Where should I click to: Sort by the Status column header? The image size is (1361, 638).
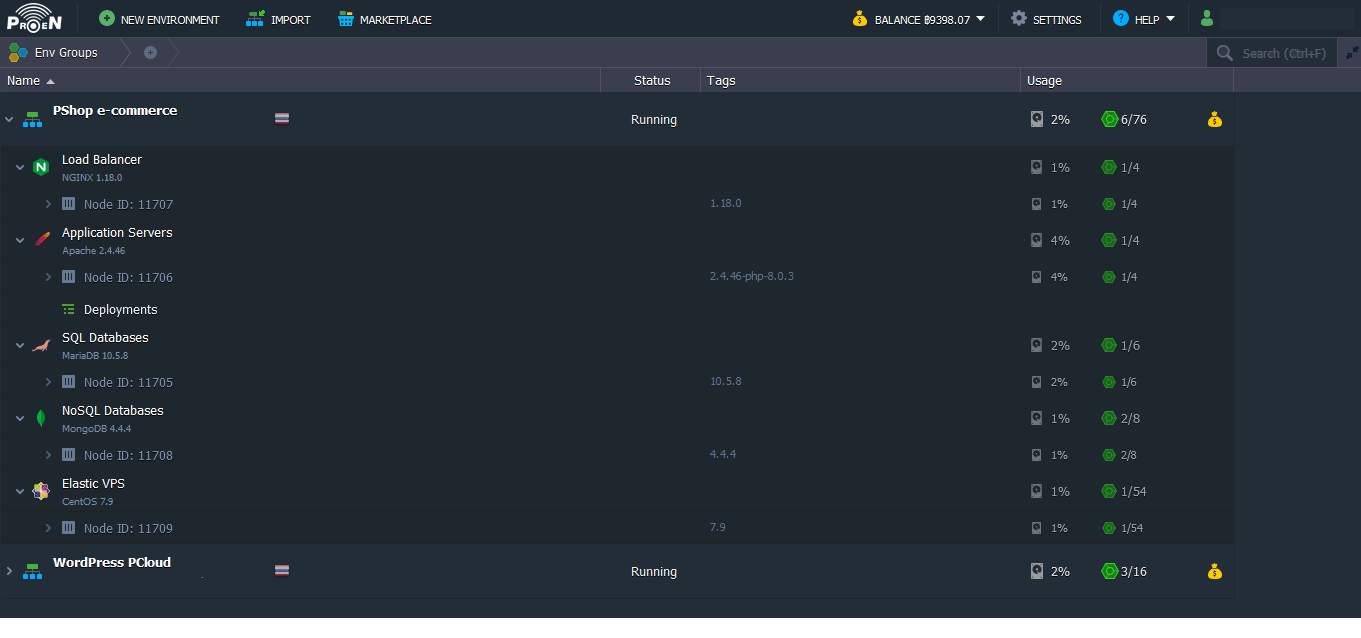652,80
